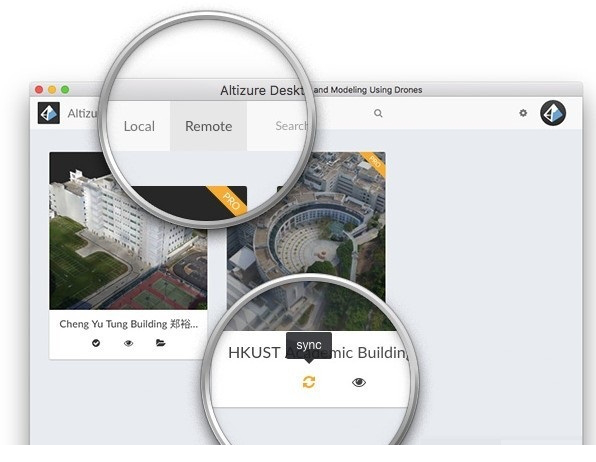Click the orange sync icon under HKUST
Image resolution: width=596 pixels, height=462 pixels.
[x=309, y=382]
